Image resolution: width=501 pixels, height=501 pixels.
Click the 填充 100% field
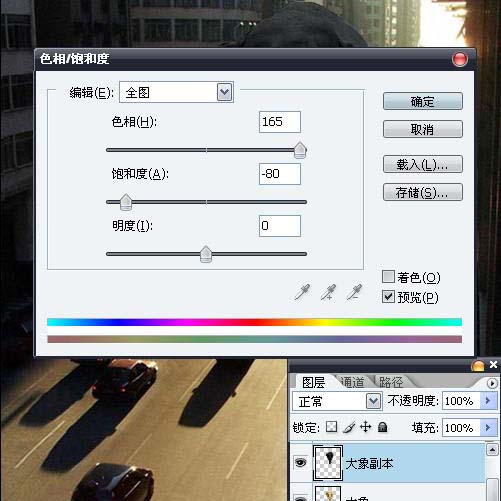462,428
